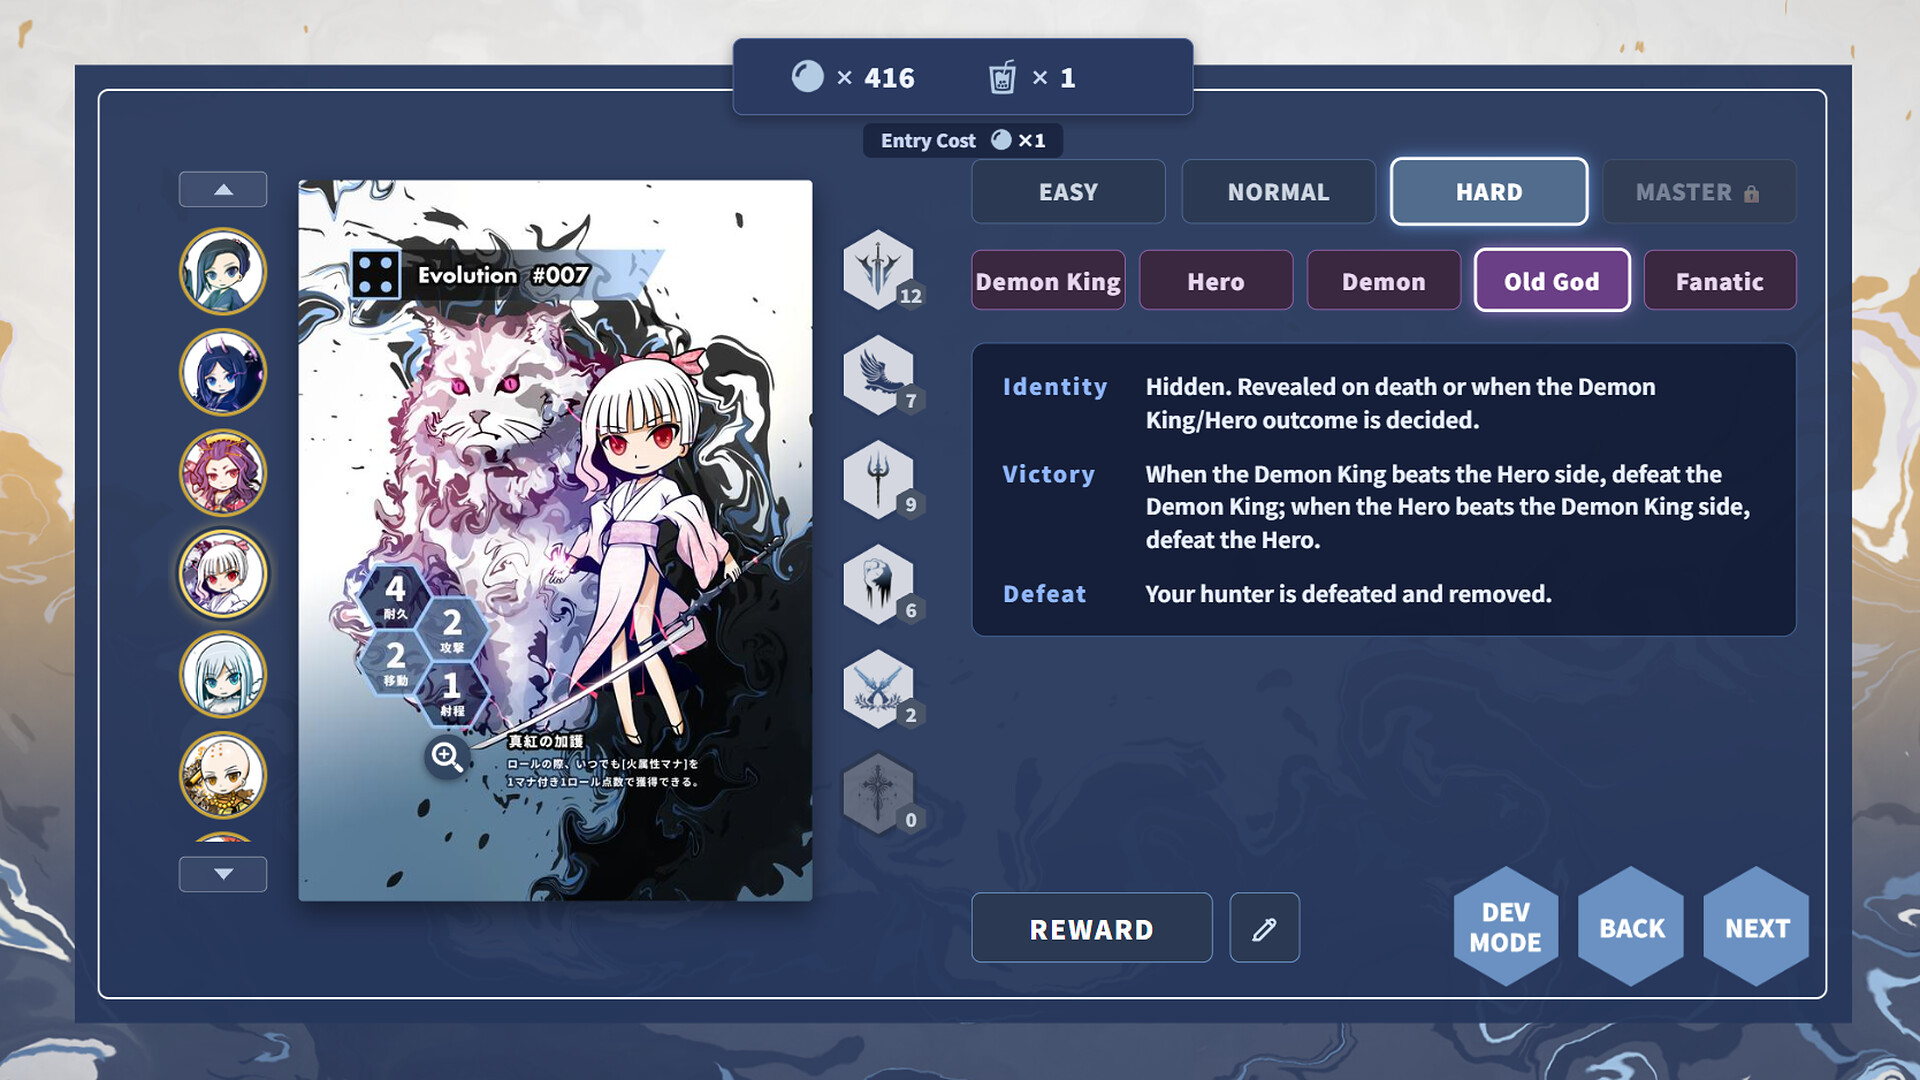The height and width of the screenshot is (1080, 1920).
Task: Click the crossed swords icon with 2
Action: coord(878,690)
